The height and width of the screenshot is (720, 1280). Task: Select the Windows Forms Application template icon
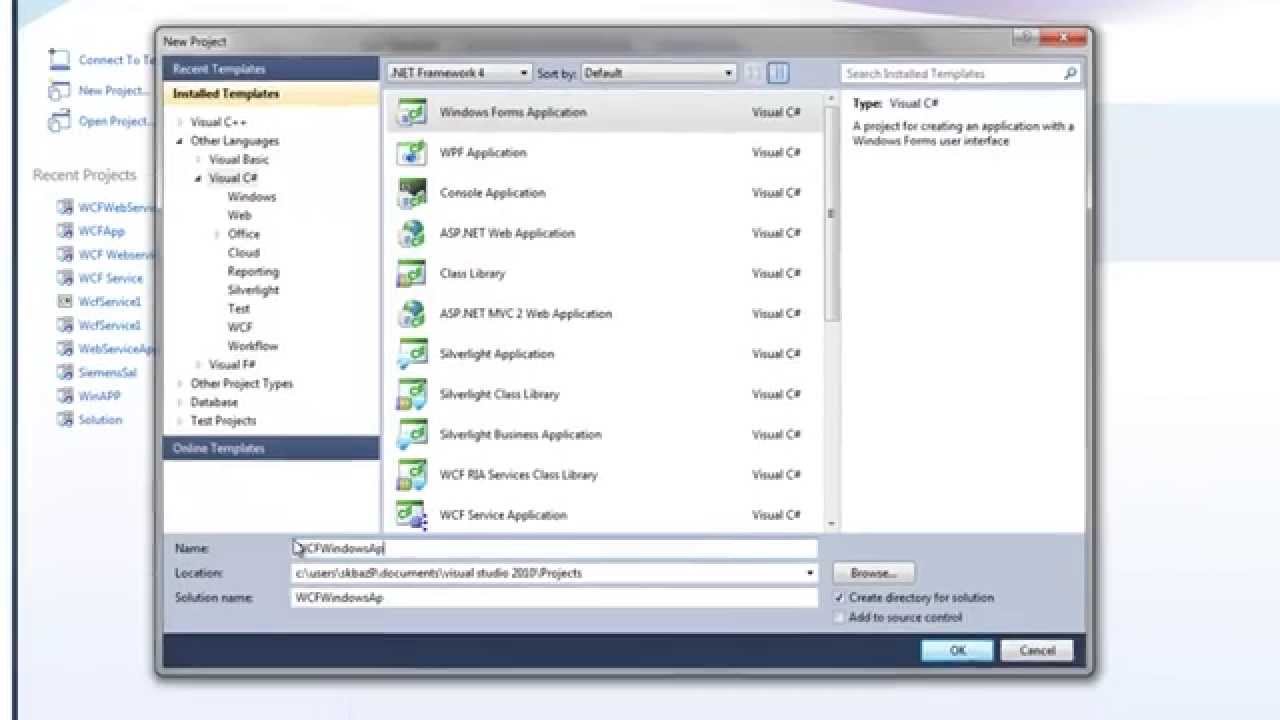coord(412,112)
